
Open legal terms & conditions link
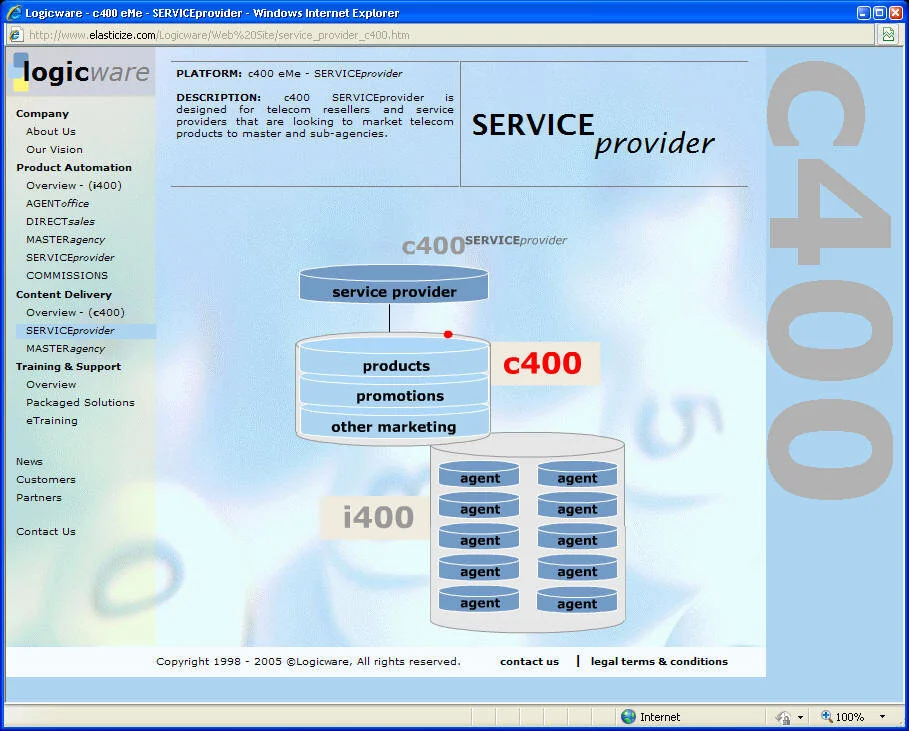(659, 661)
